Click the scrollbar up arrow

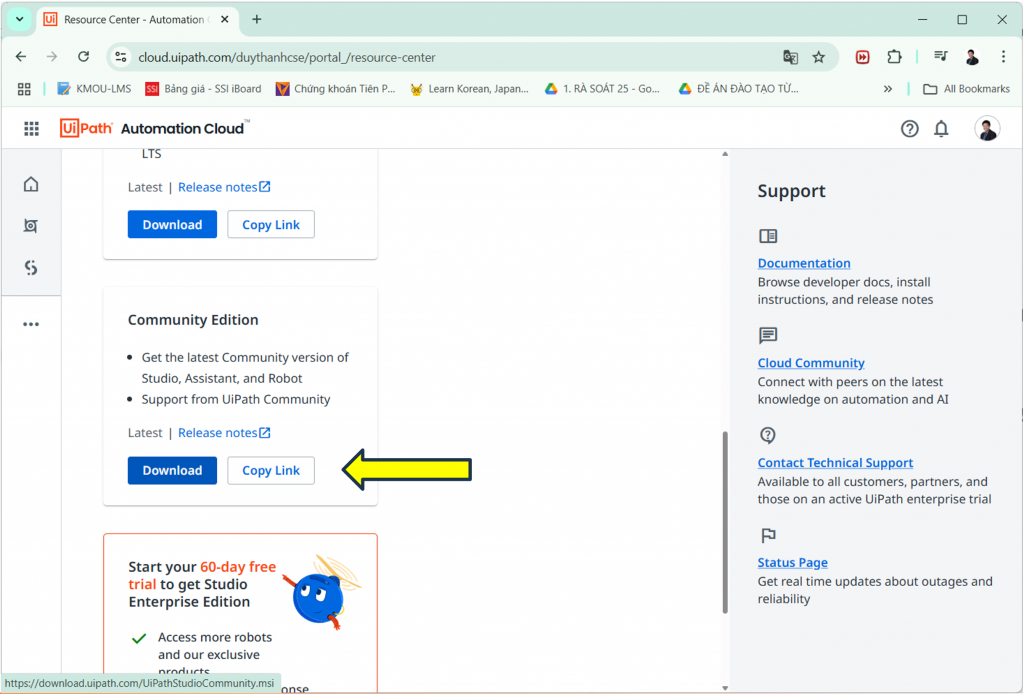pos(725,154)
